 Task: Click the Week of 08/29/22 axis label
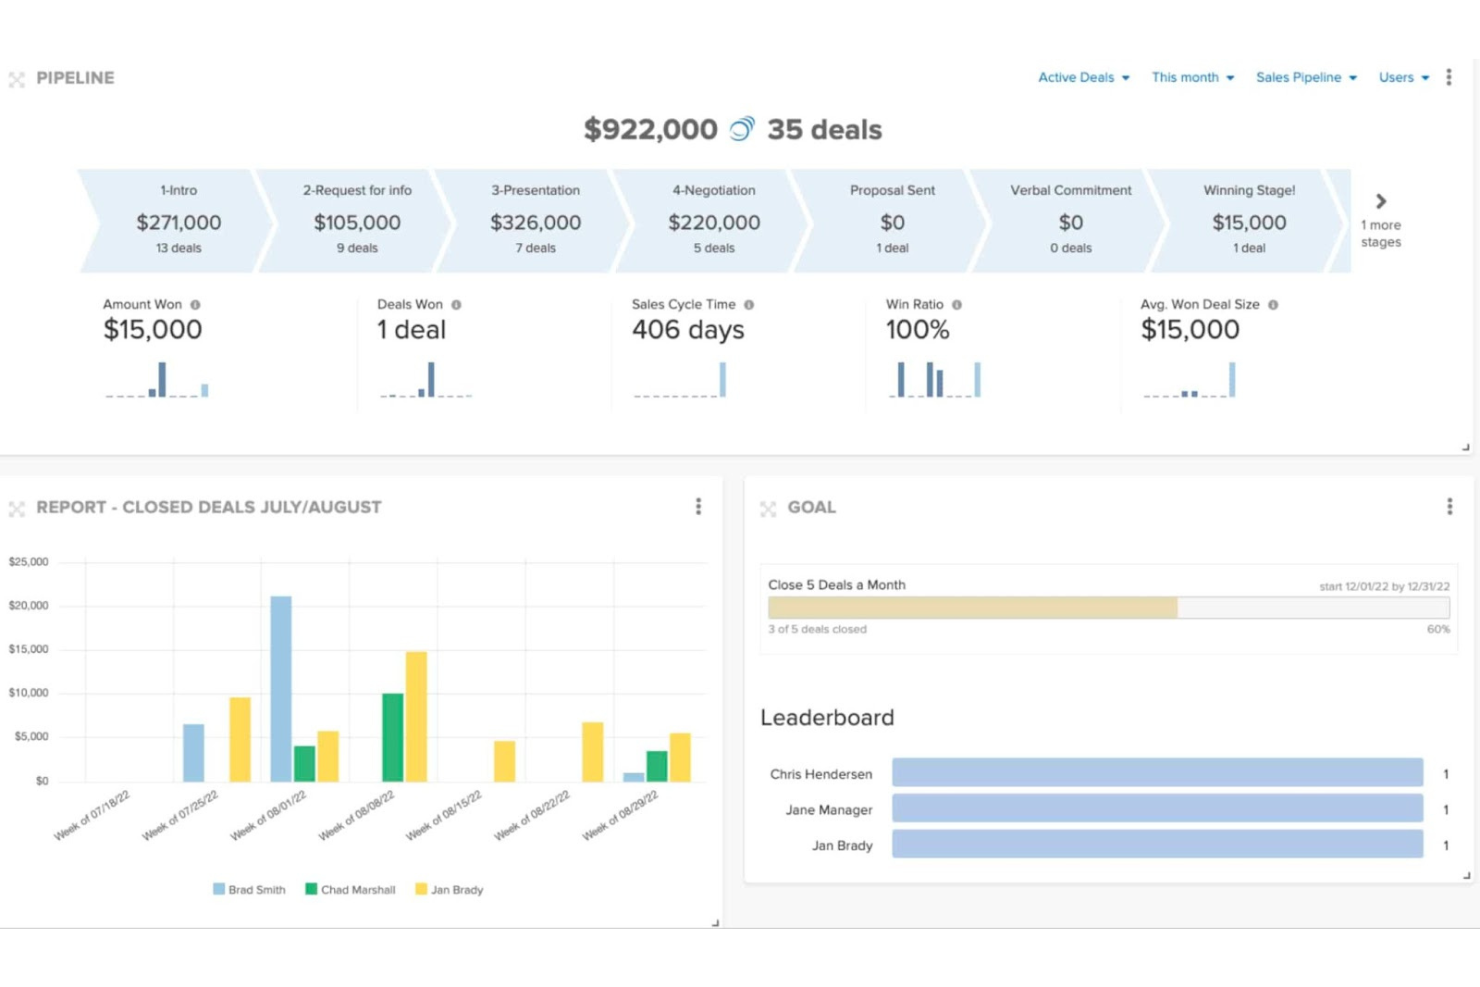pyautogui.click(x=621, y=816)
